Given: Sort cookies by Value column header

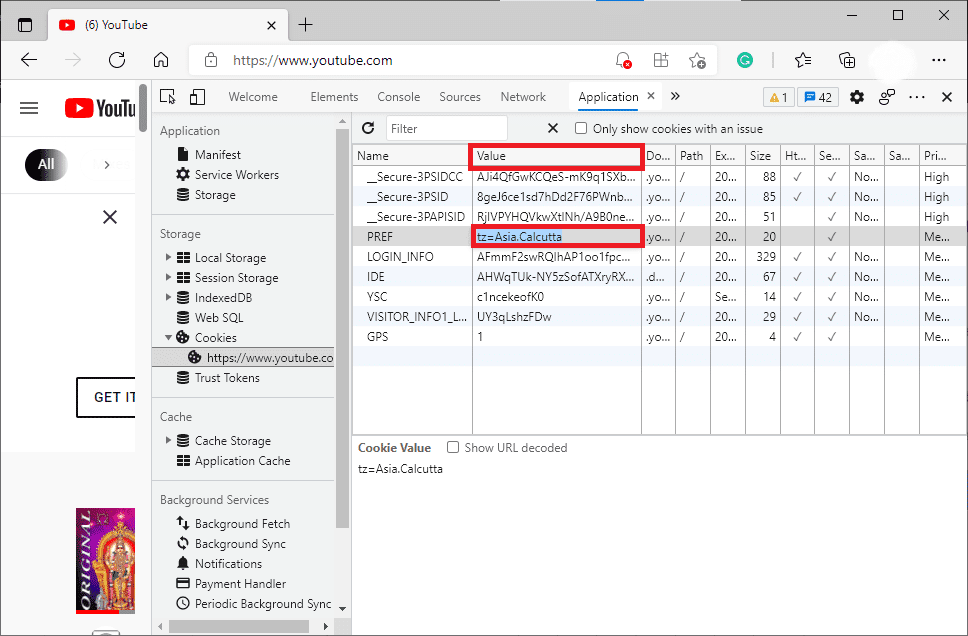Looking at the screenshot, I should (x=557, y=156).
